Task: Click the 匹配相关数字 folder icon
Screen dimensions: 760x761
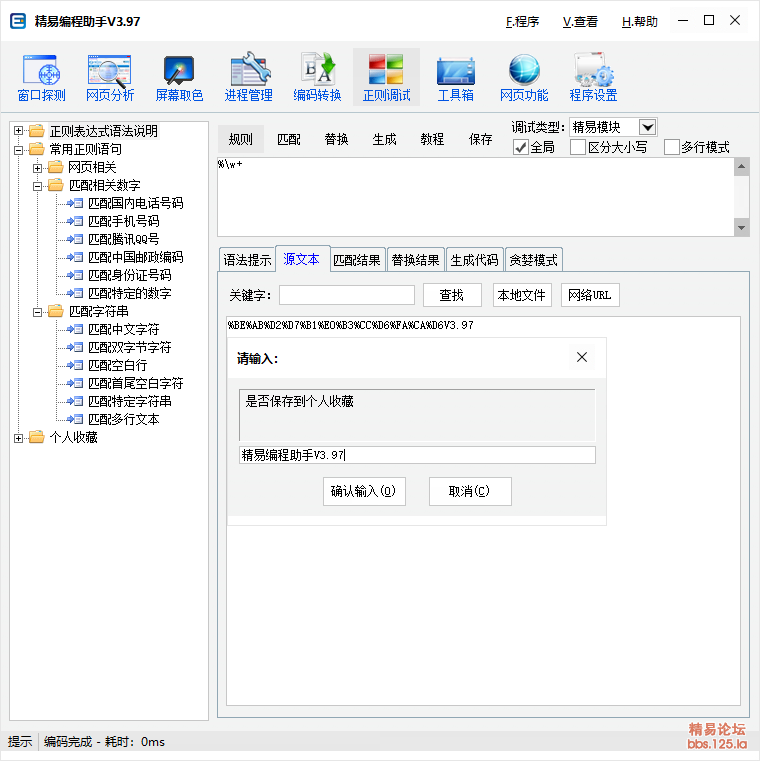Action: click(56, 185)
